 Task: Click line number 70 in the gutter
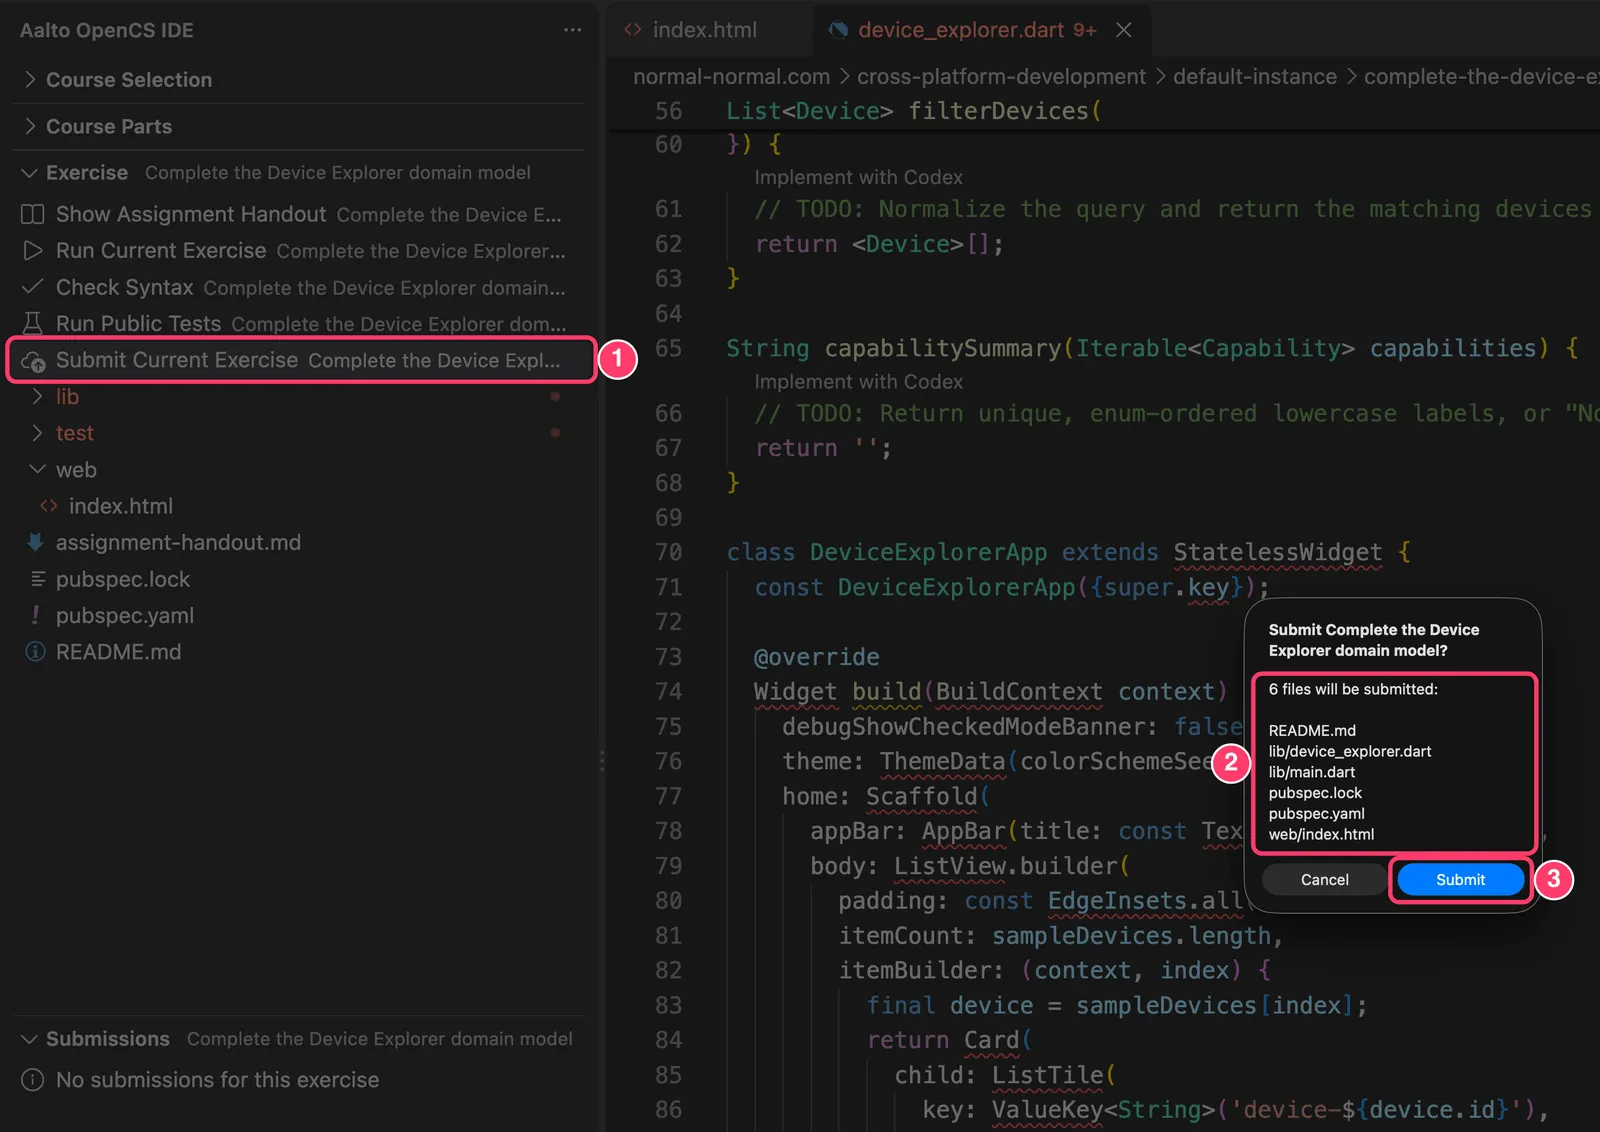click(668, 552)
